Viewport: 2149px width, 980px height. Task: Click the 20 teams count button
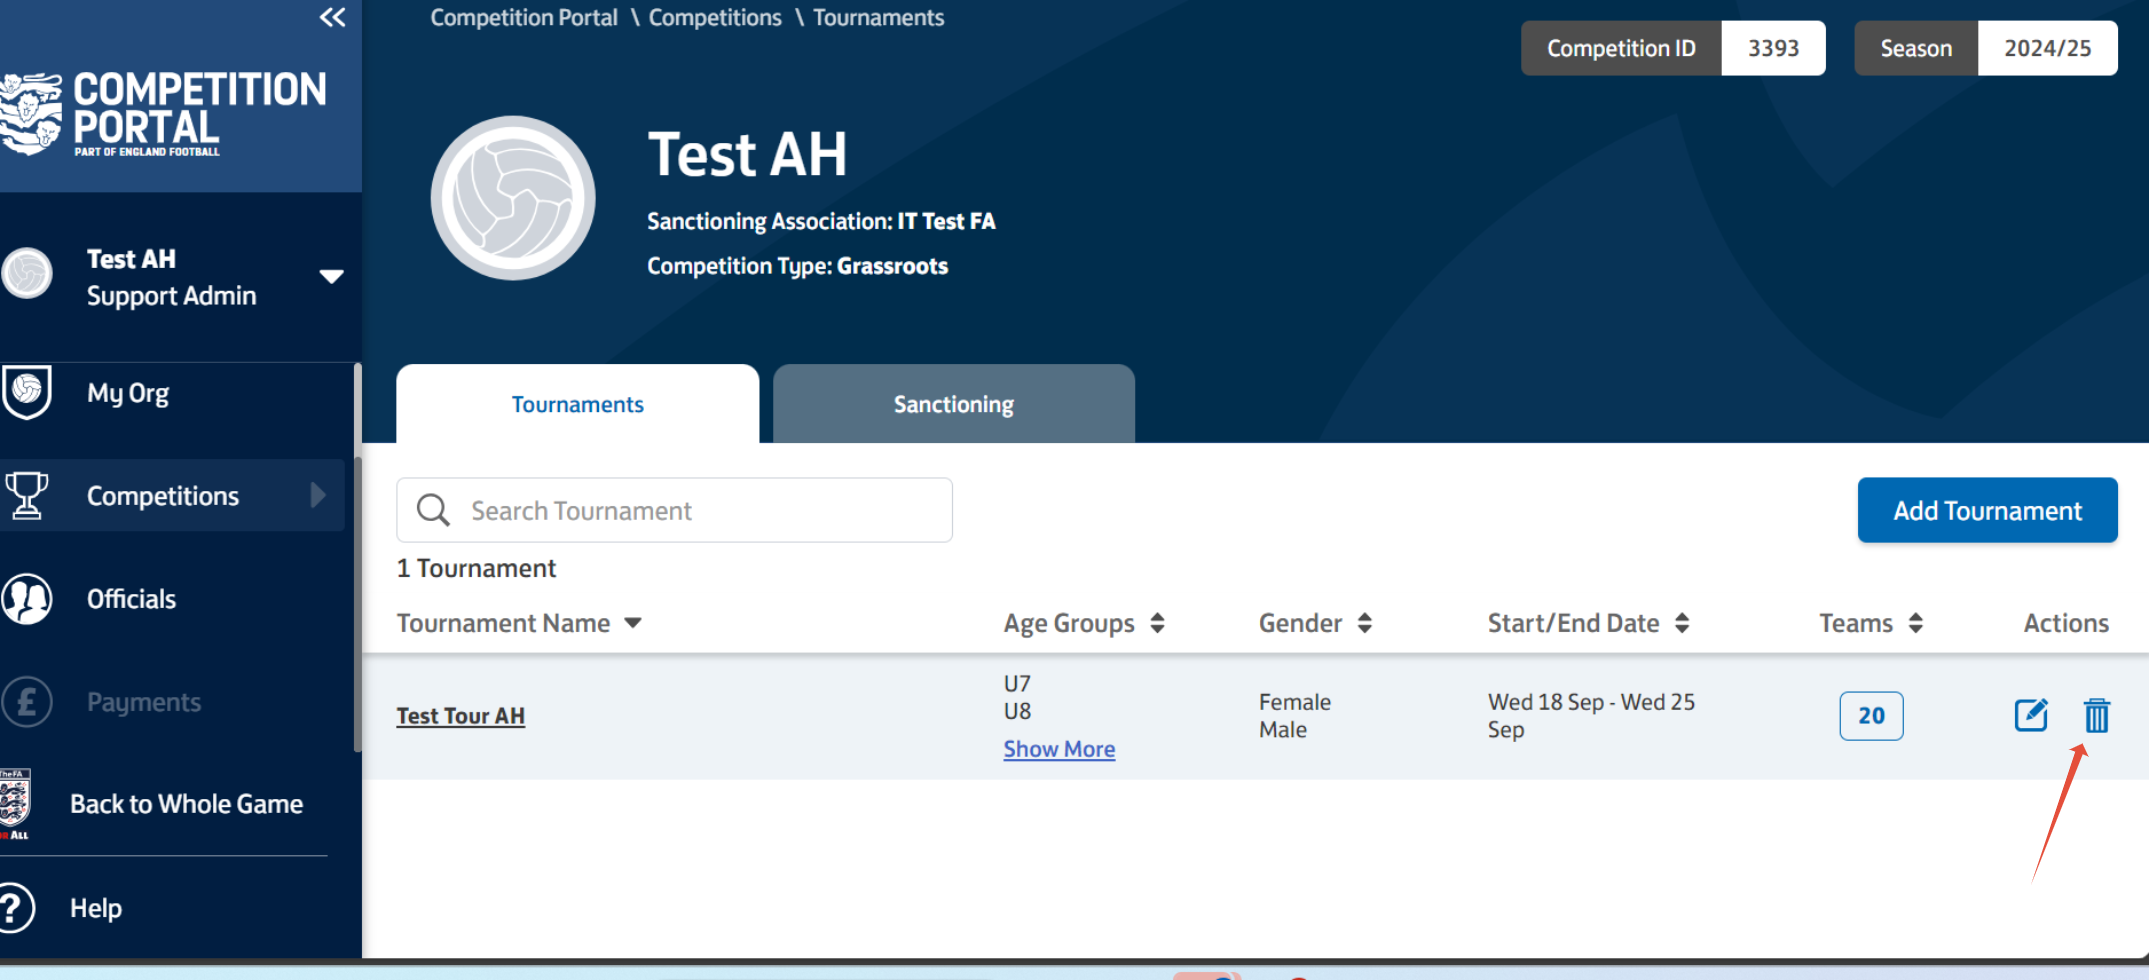pos(1871,716)
